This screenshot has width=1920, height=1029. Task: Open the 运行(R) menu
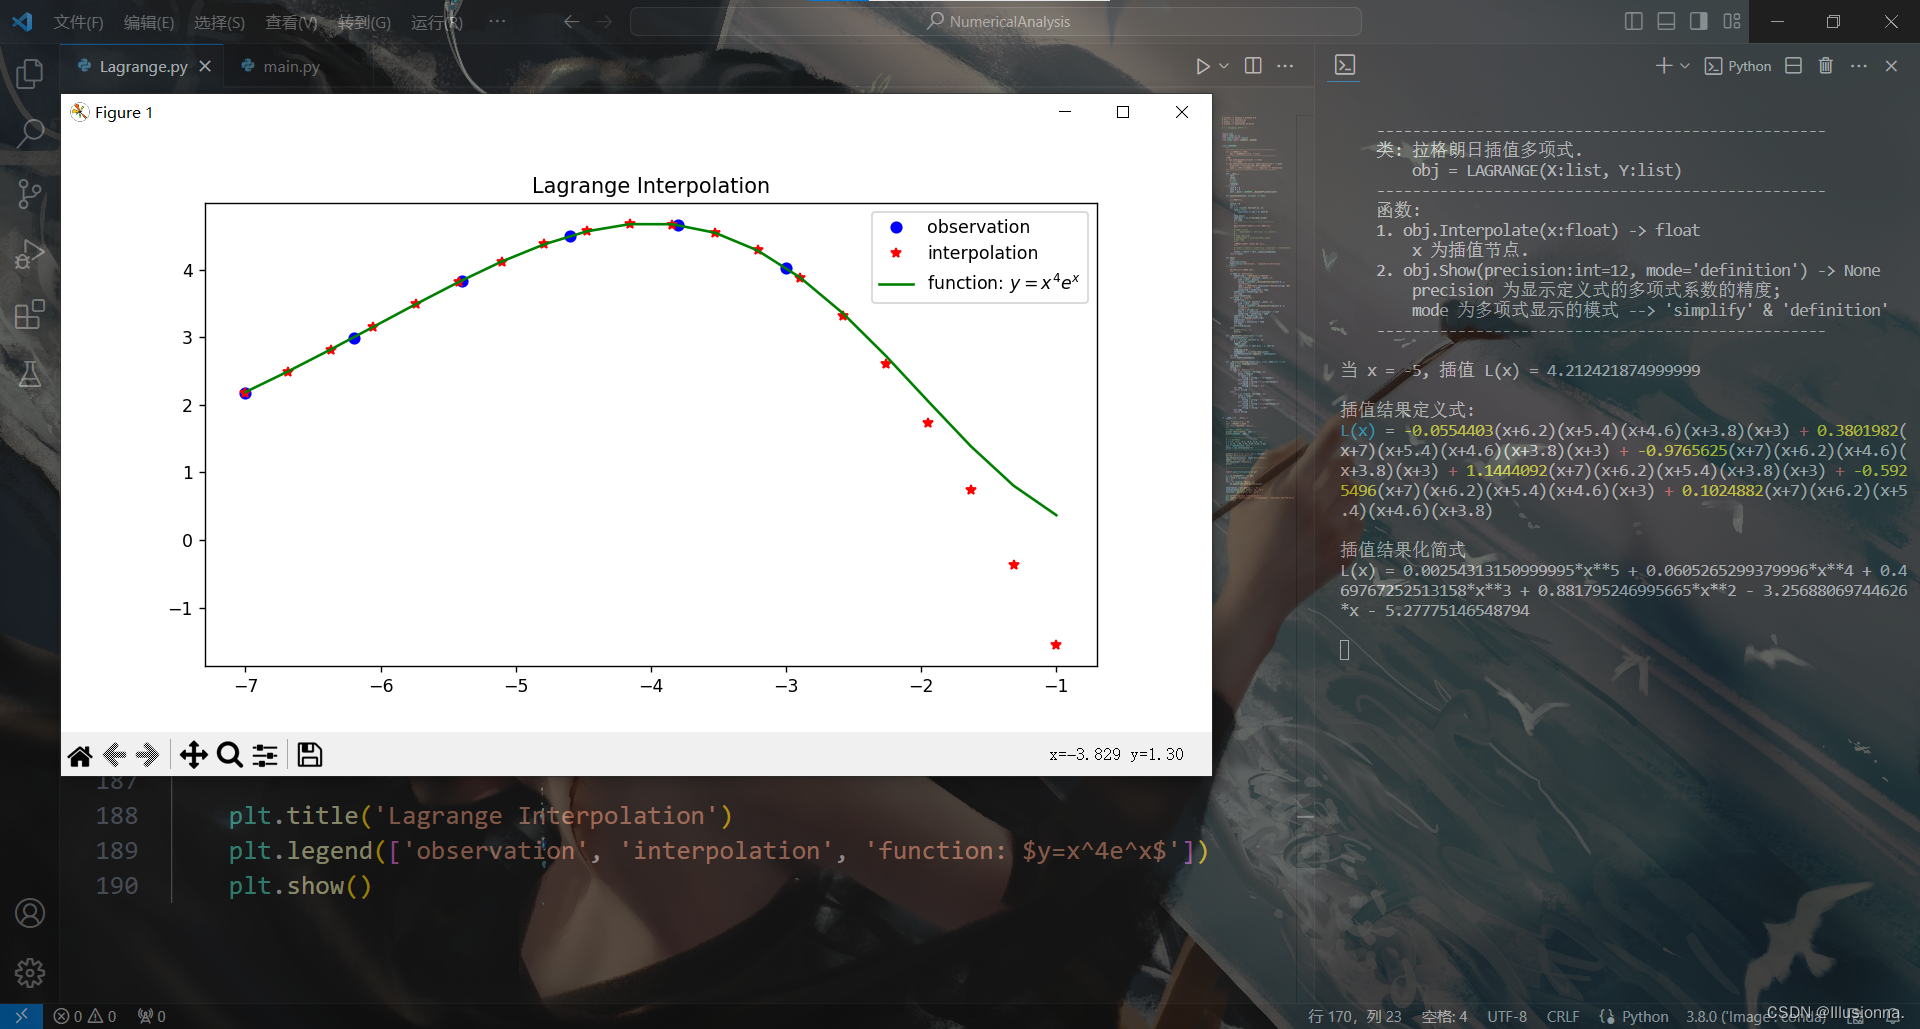[x=437, y=22]
